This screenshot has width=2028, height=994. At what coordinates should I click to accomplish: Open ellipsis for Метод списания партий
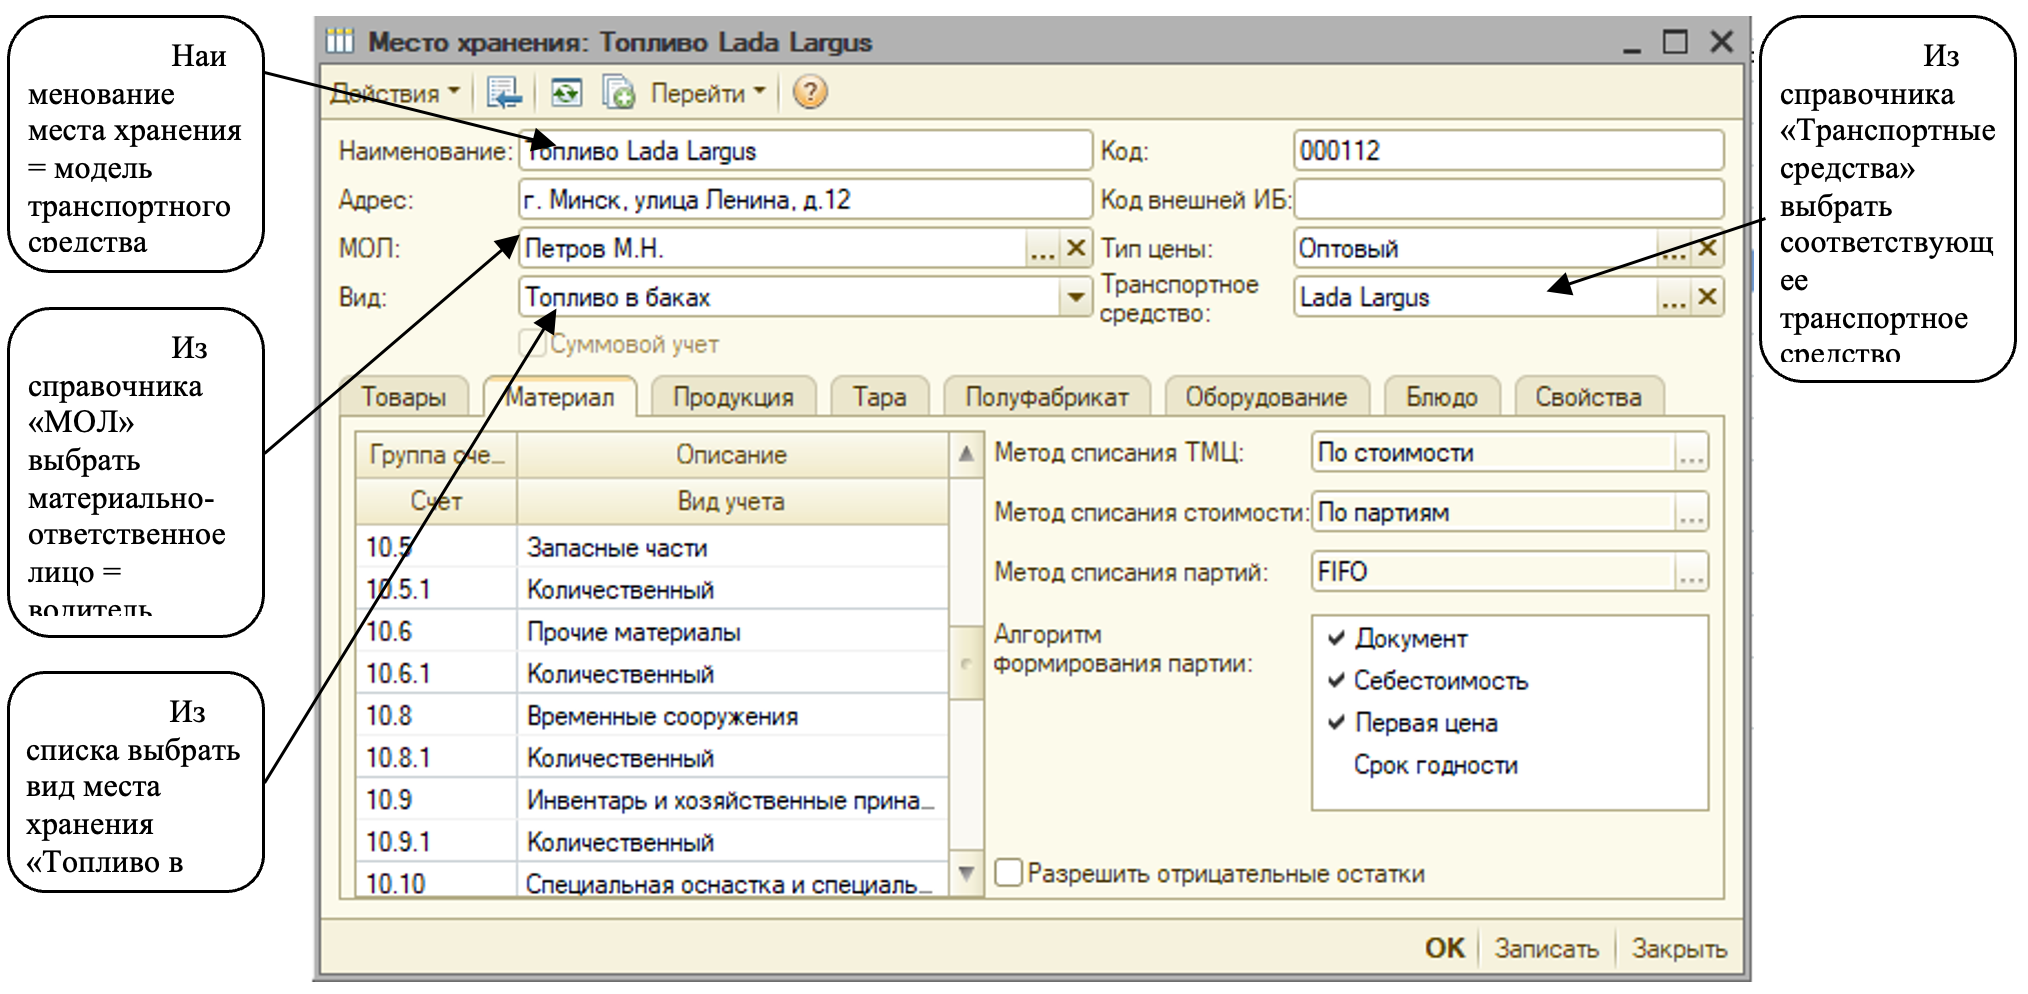pos(1691,572)
